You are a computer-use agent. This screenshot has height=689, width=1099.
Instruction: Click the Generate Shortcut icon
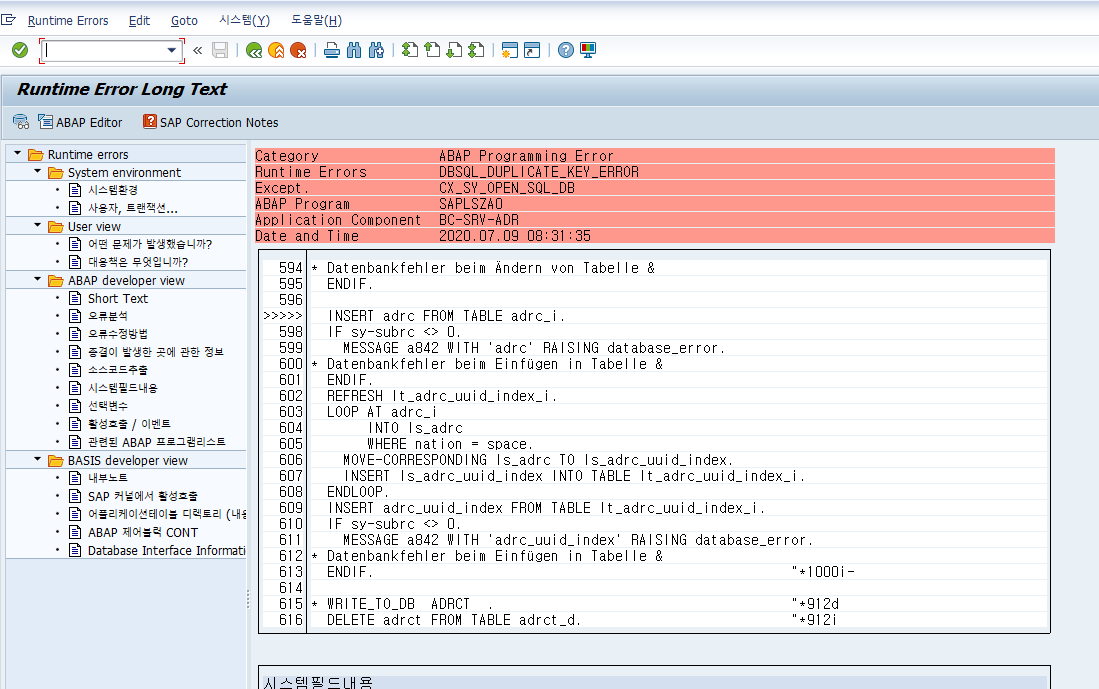click(532, 50)
